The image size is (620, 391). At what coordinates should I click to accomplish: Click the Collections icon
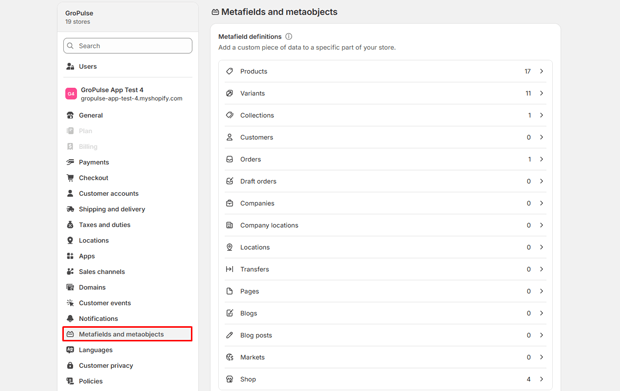(x=229, y=115)
